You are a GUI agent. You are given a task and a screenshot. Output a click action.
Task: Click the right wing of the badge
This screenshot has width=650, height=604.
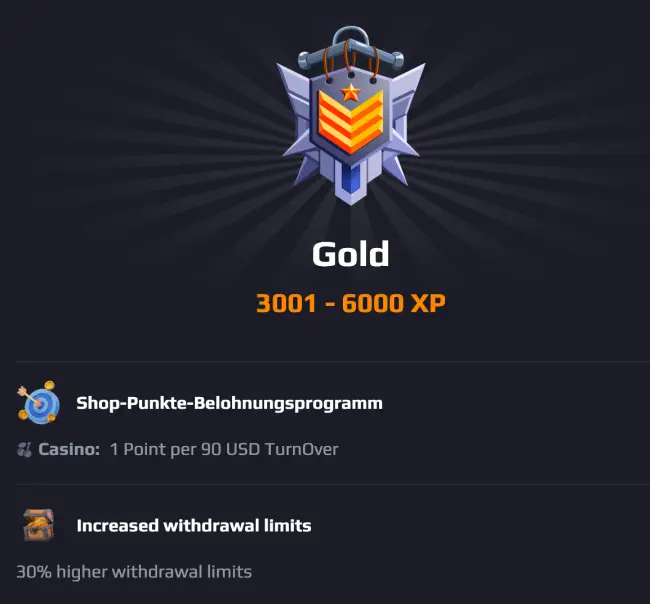tap(406, 120)
